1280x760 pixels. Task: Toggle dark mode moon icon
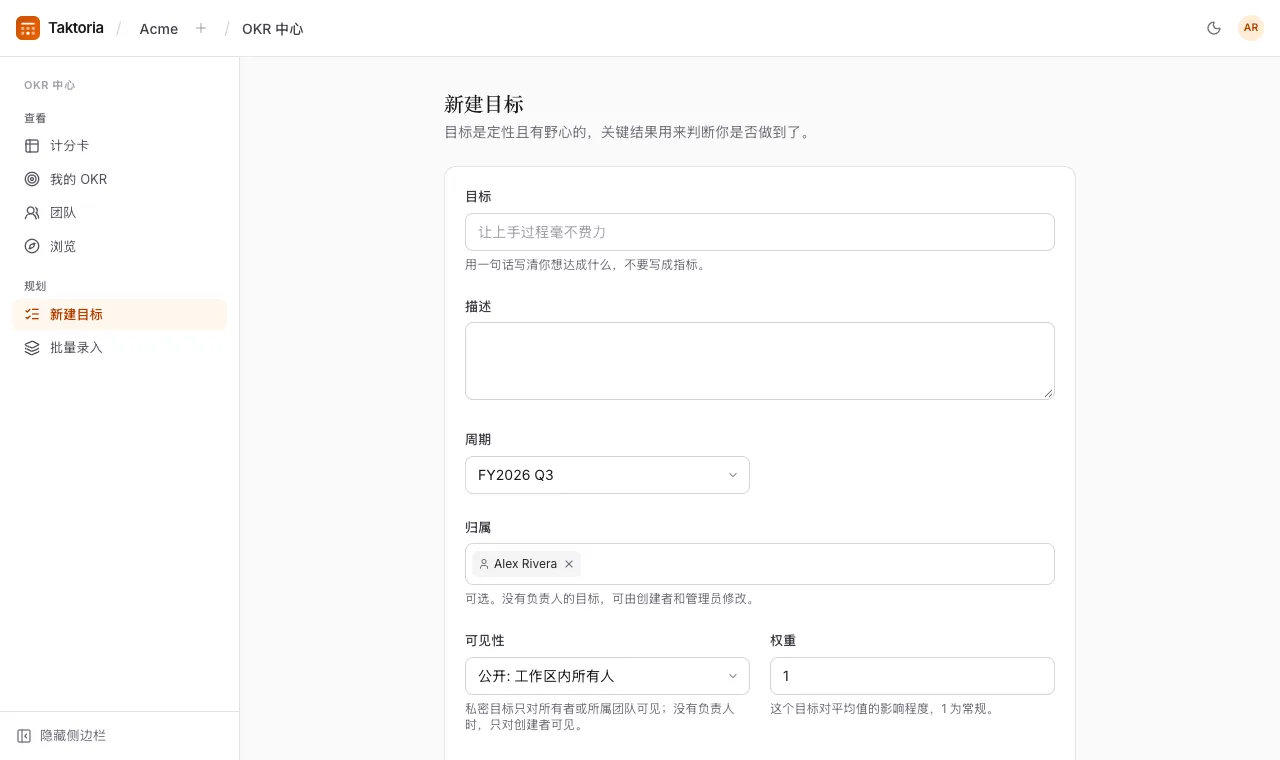click(1214, 28)
